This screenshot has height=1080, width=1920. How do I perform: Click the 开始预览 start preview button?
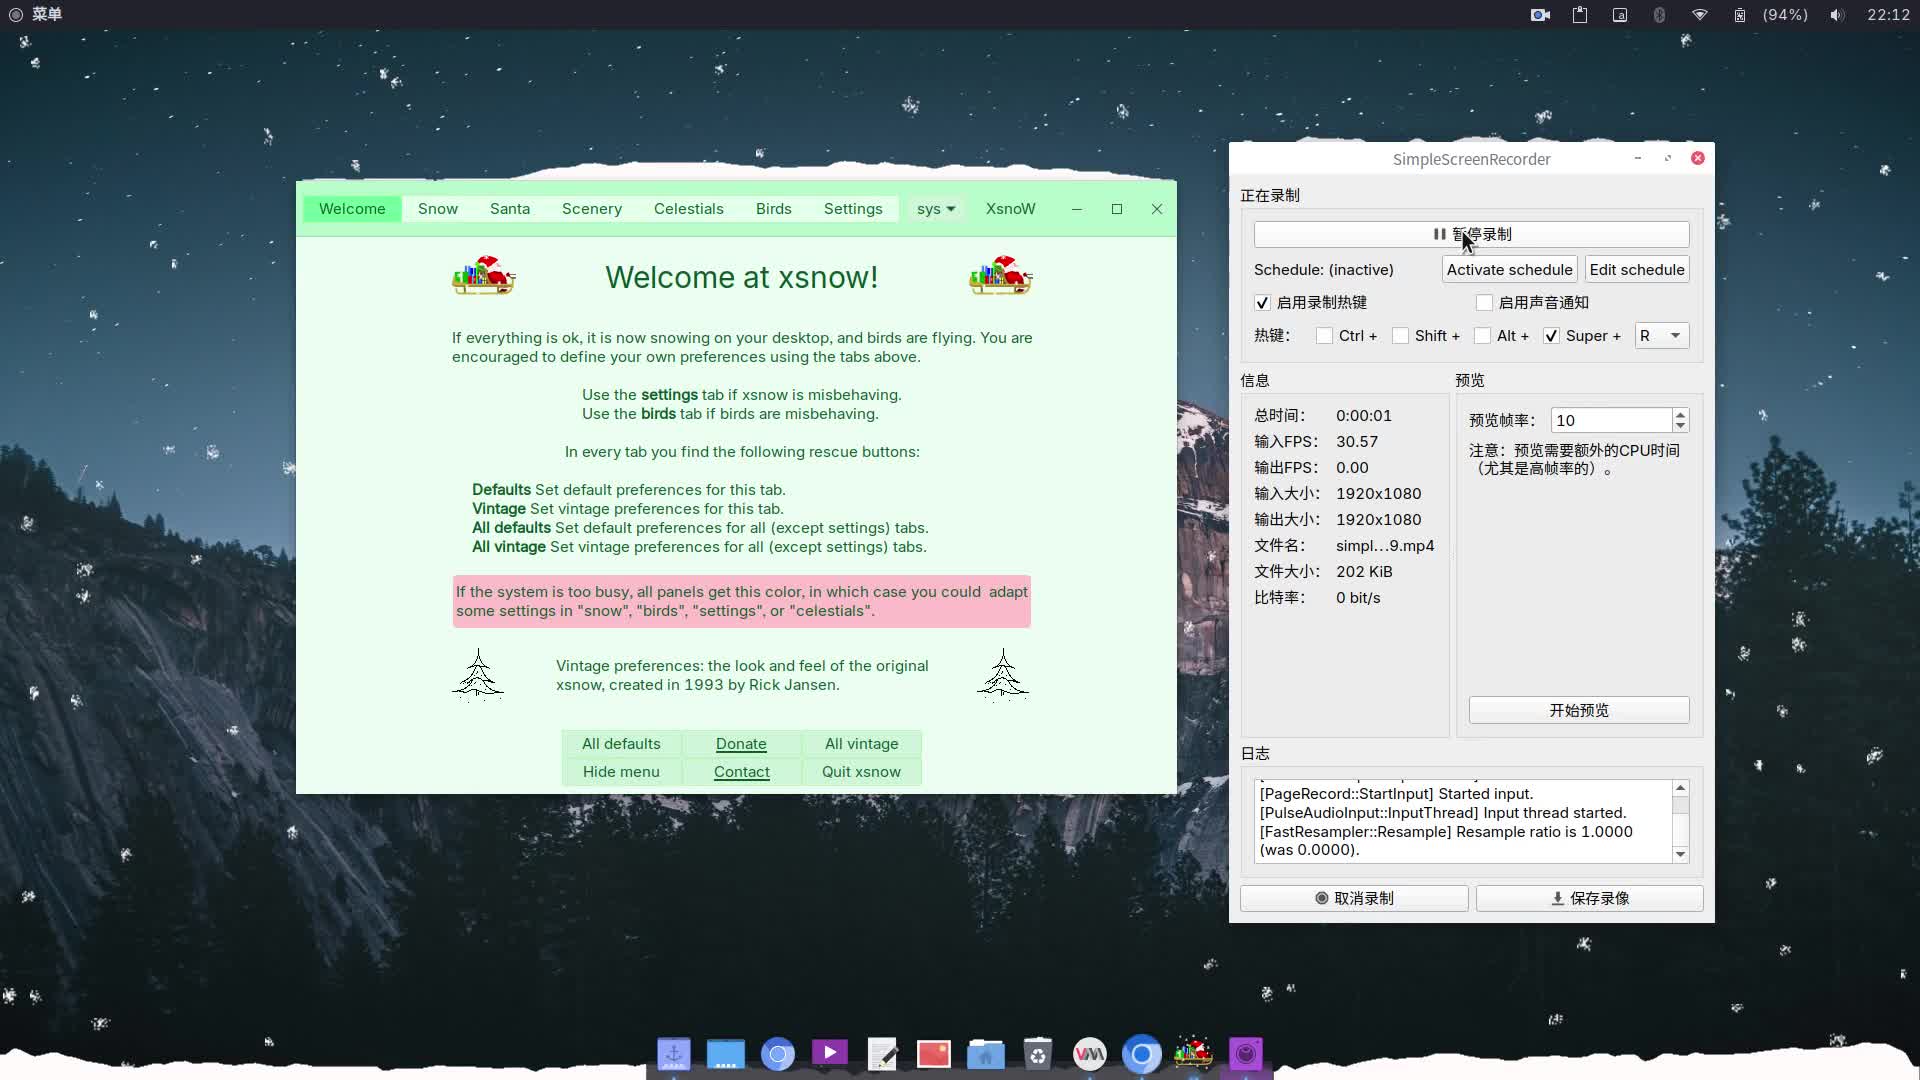click(x=1578, y=709)
